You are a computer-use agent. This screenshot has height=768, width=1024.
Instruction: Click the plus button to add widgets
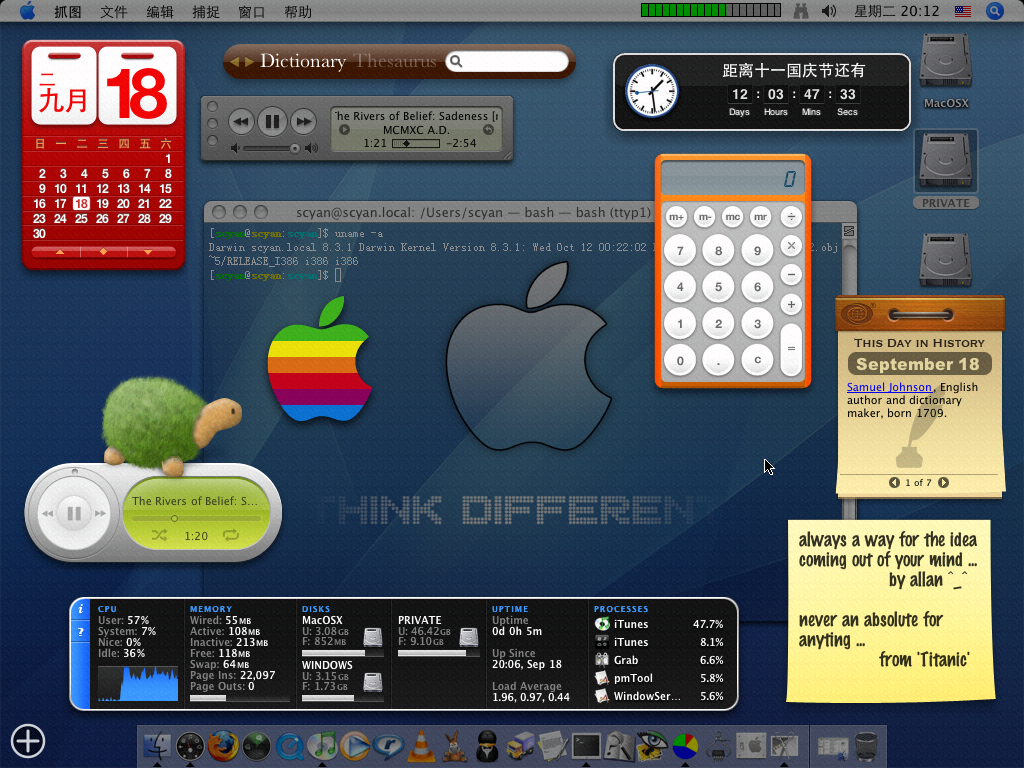(x=28, y=741)
